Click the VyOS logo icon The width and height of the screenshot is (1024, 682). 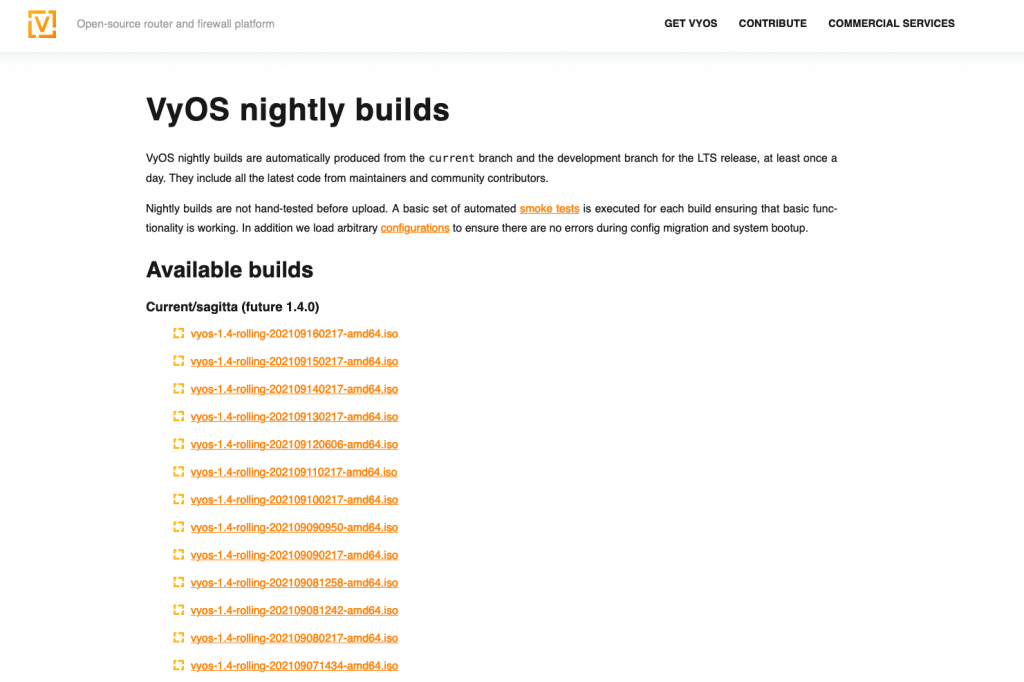tap(42, 24)
